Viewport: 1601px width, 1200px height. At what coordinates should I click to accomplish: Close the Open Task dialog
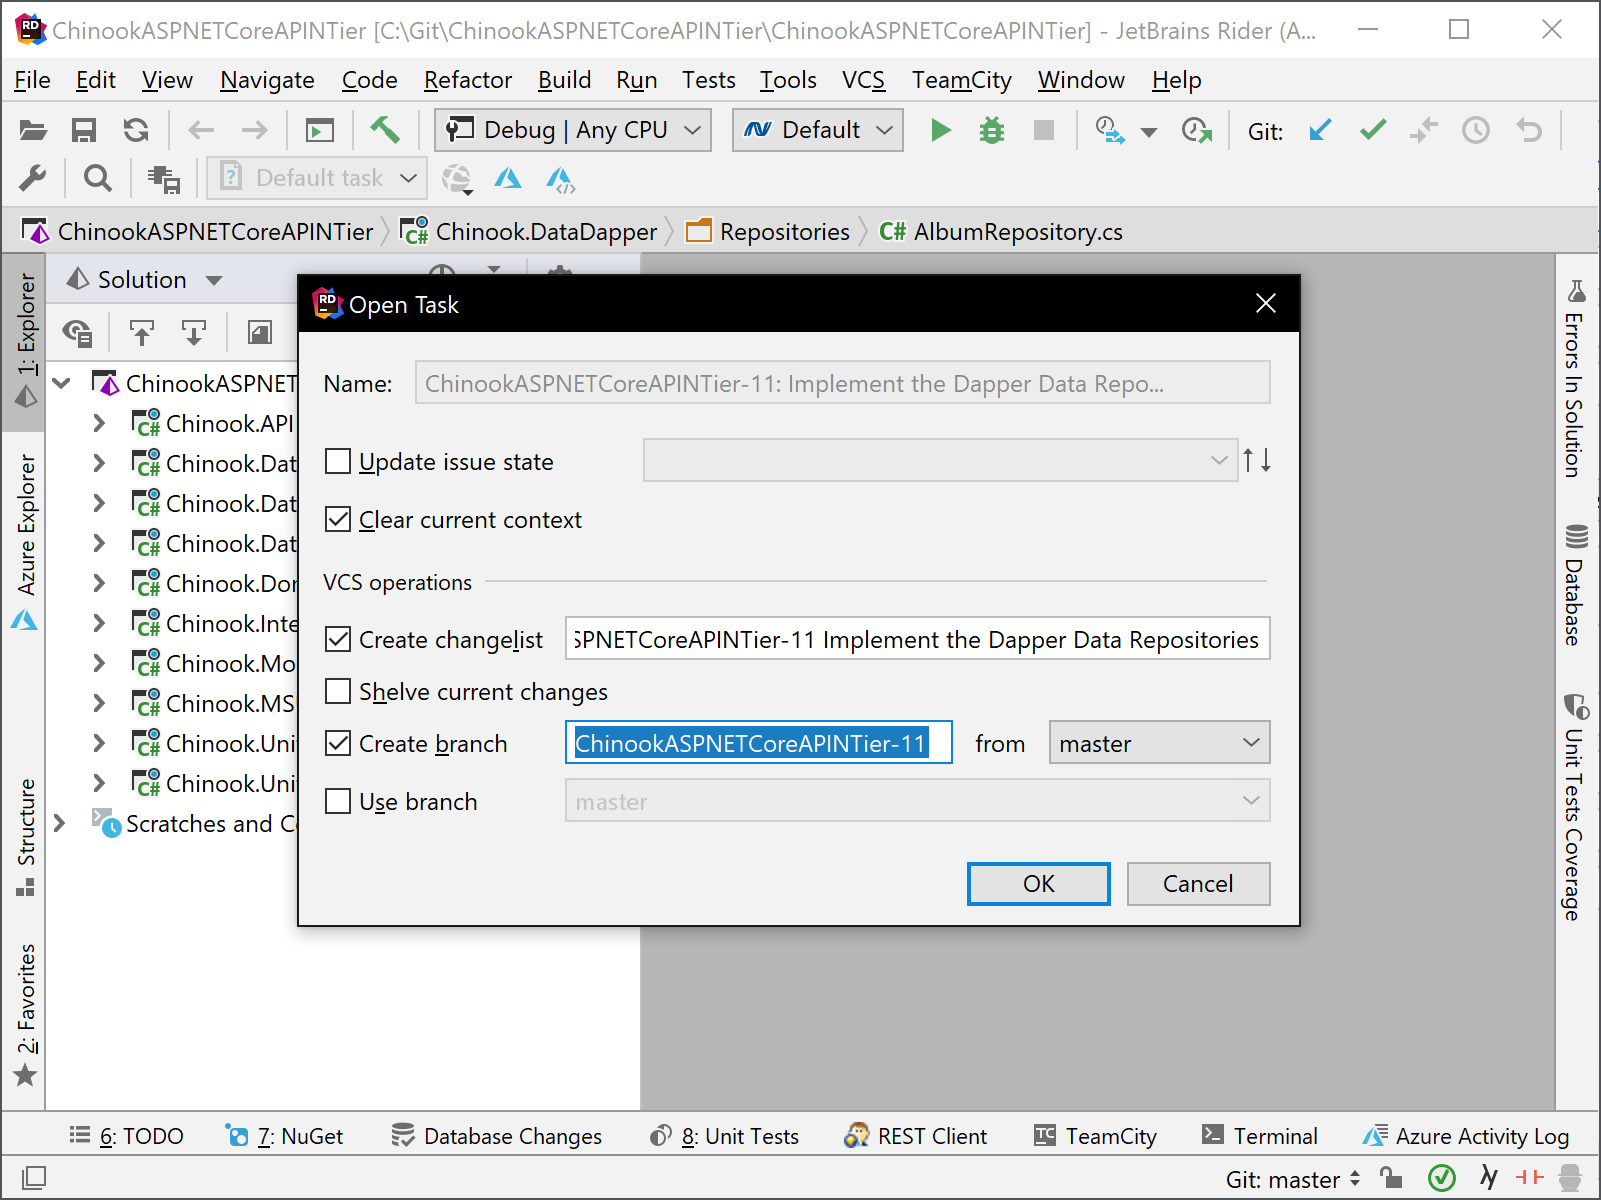1266,304
